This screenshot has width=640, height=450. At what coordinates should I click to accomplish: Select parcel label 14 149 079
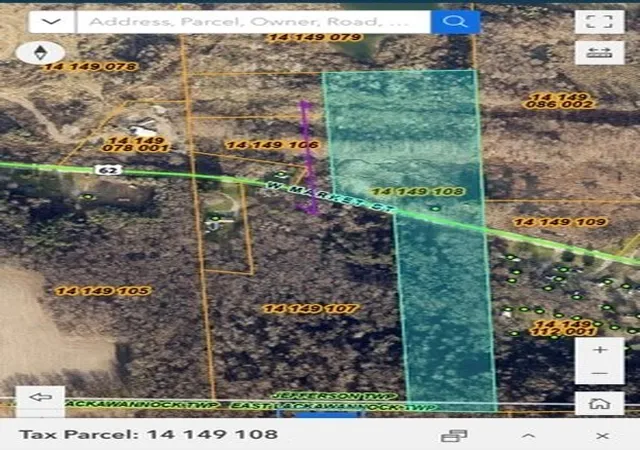pos(316,37)
